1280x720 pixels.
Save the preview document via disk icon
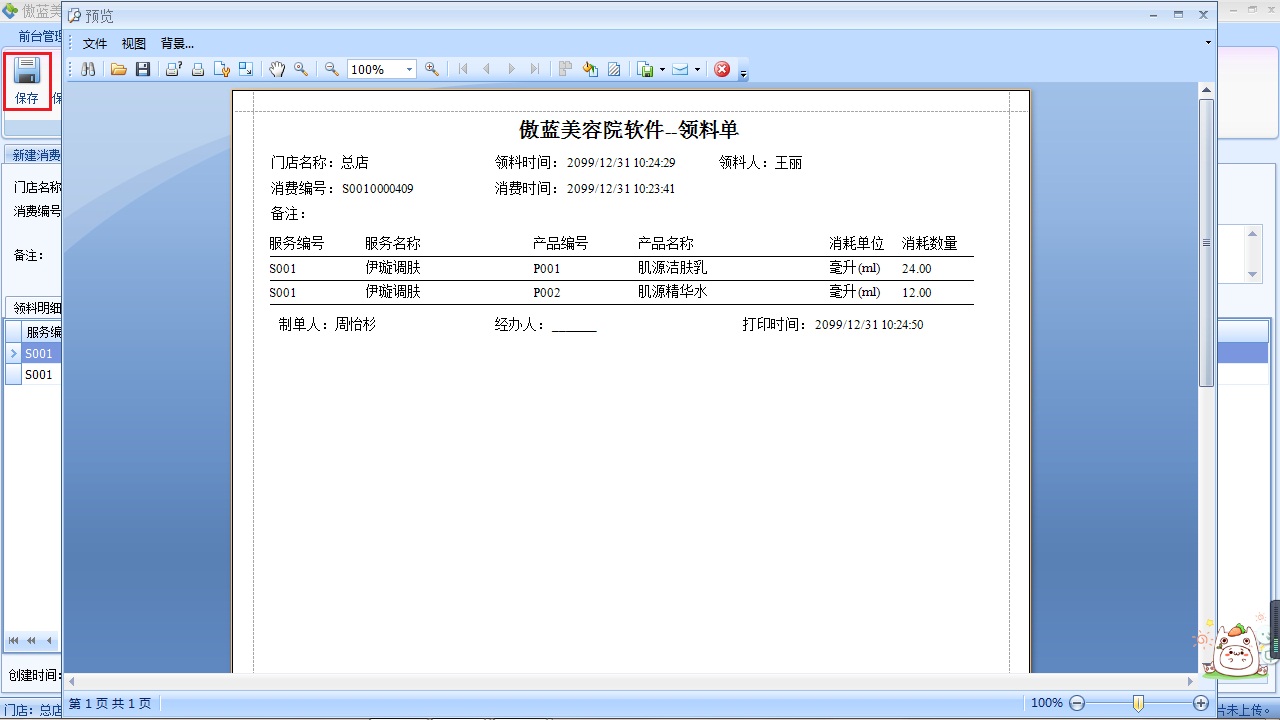(x=144, y=69)
